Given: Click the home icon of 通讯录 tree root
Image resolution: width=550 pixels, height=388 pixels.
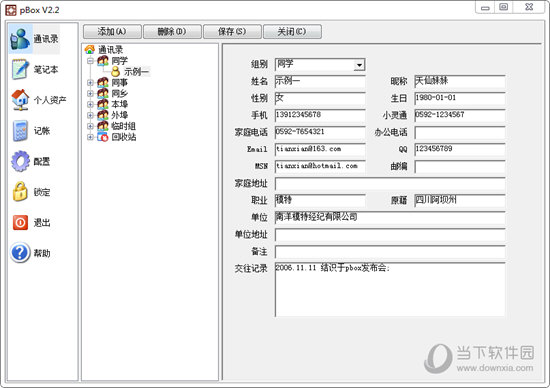Looking at the screenshot, I should tap(90, 49).
